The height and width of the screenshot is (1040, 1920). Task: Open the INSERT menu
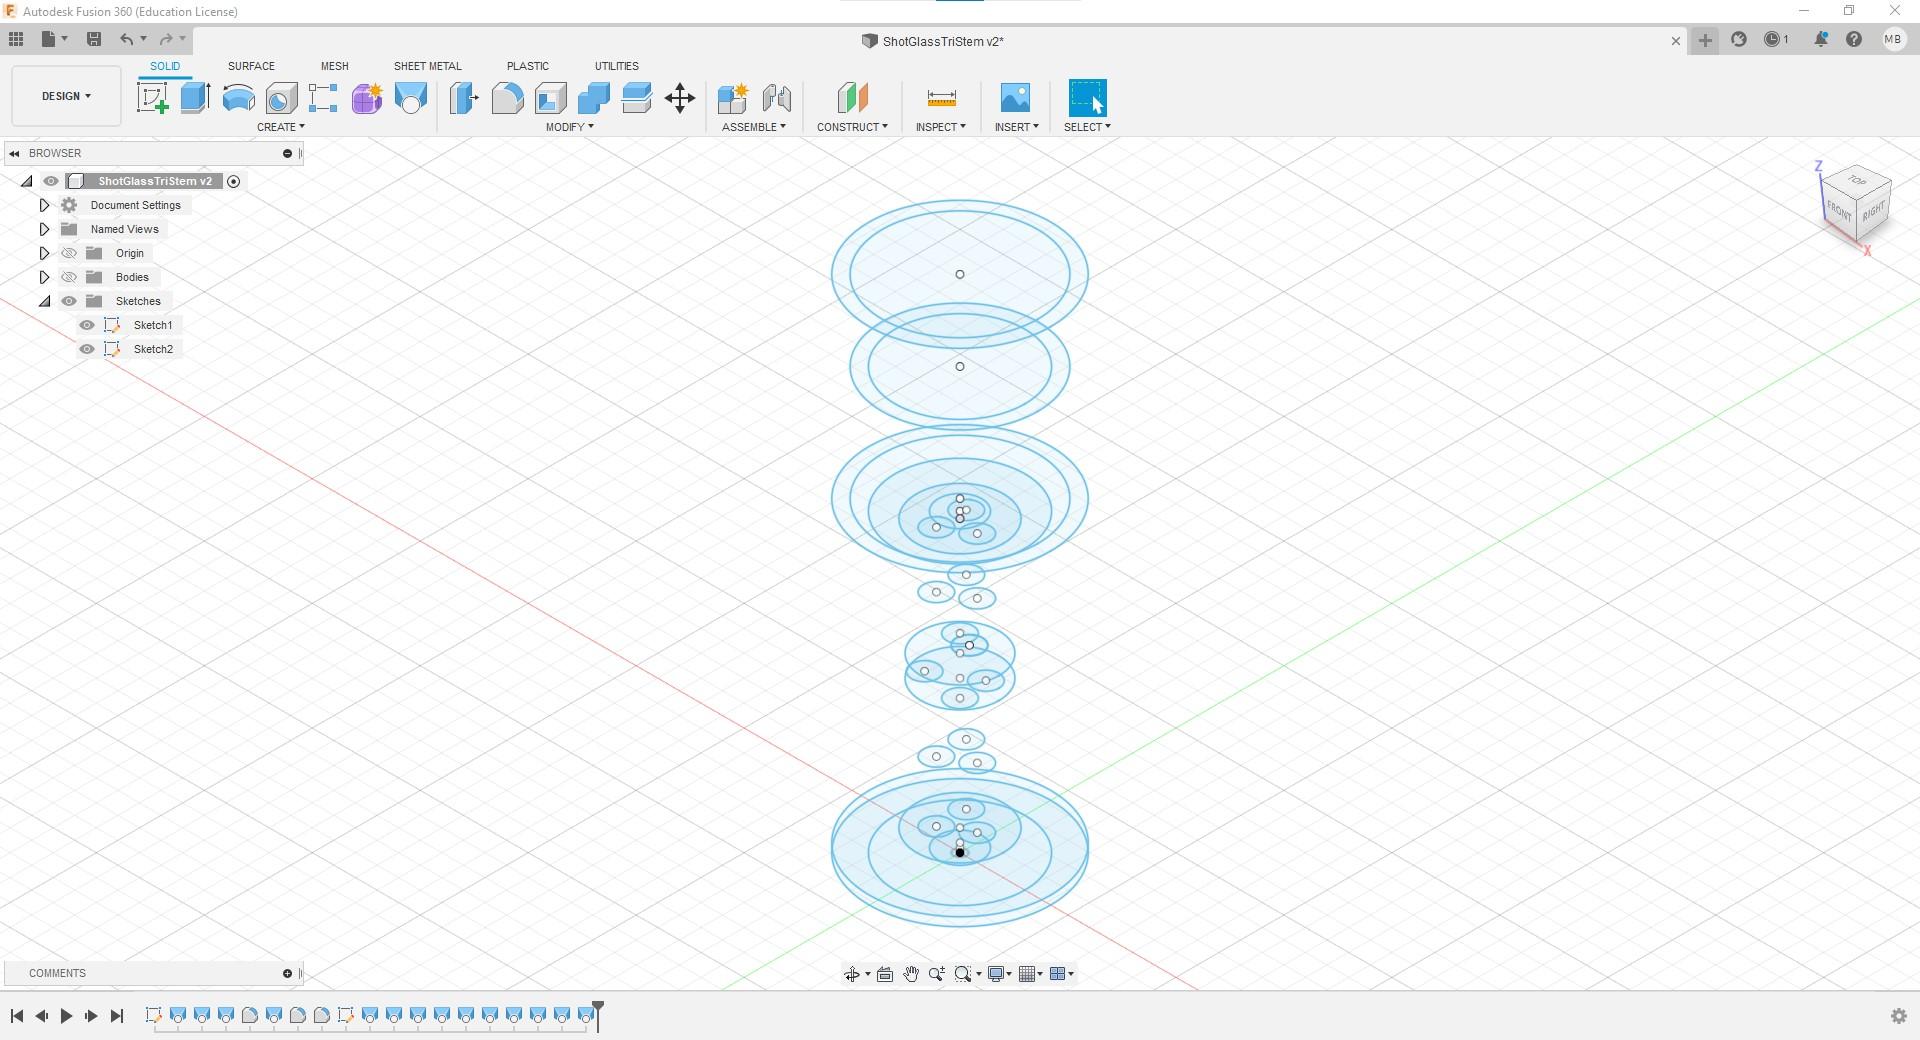pyautogui.click(x=1016, y=127)
